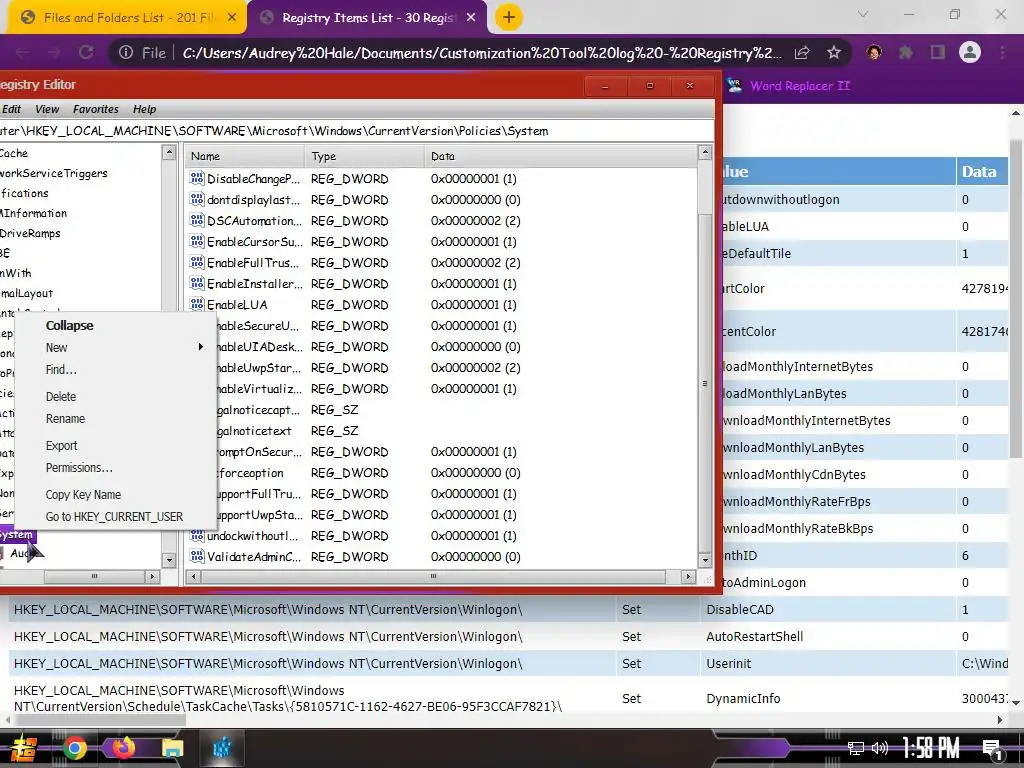Choose Go to HKEY_CURRENT_USER
Viewport: 1024px width, 768px height.
point(114,517)
